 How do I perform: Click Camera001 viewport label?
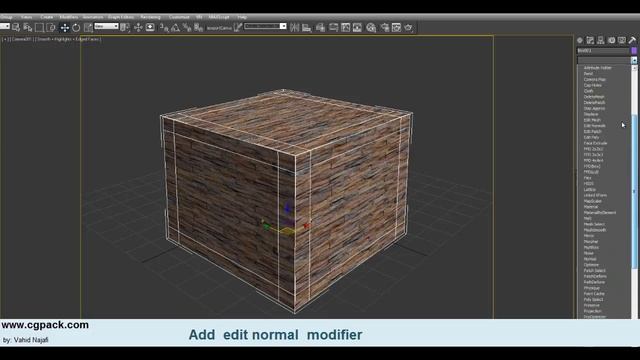[21, 39]
